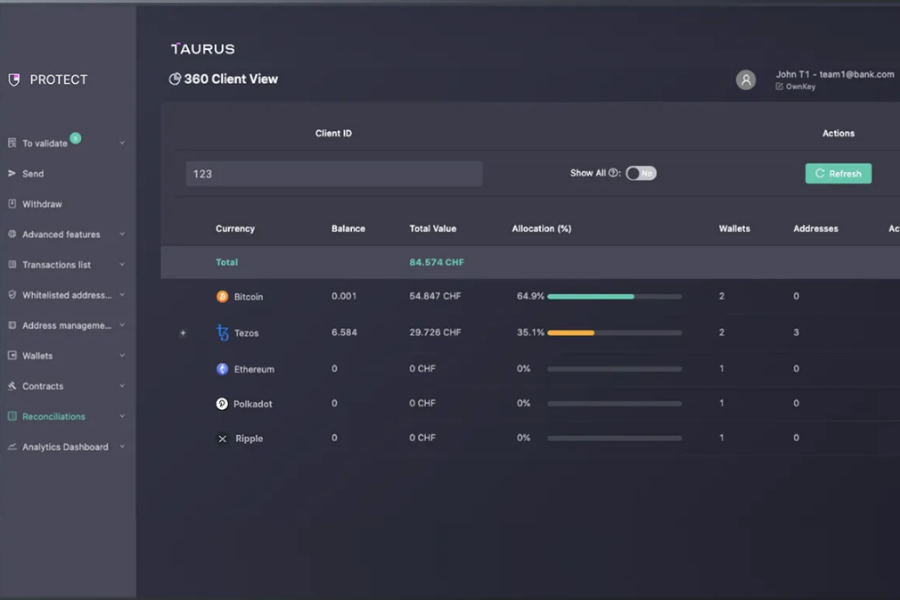Click the OwnKey edit icon
This screenshot has width=900, height=600.
[x=779, y=87]
